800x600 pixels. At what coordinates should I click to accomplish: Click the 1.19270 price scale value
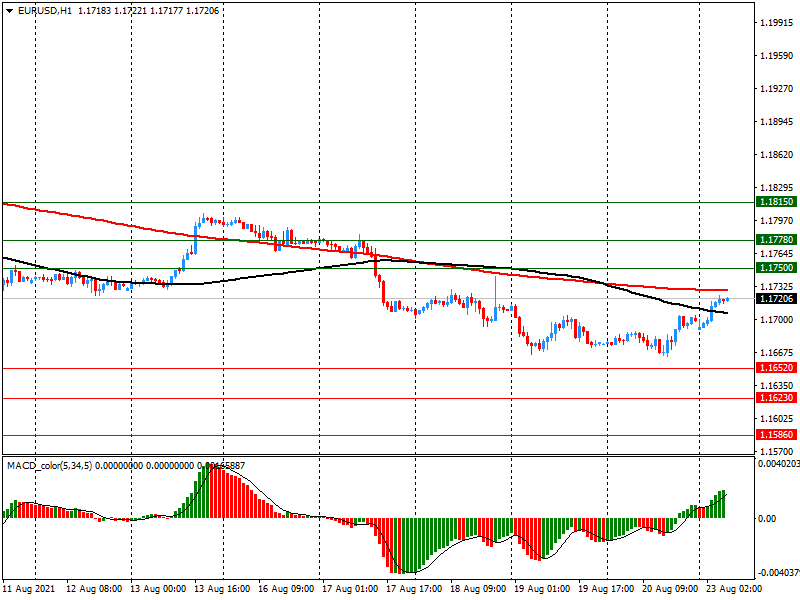[777, 89]
